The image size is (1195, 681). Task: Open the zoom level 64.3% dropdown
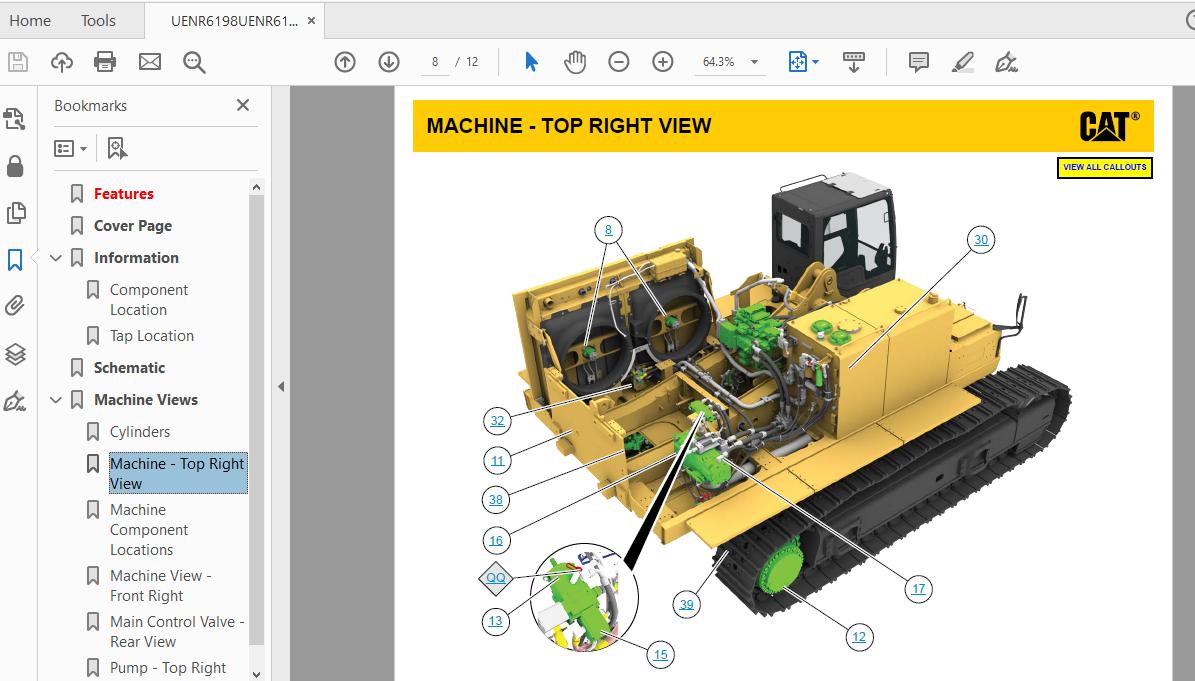(x=754, y=62)
